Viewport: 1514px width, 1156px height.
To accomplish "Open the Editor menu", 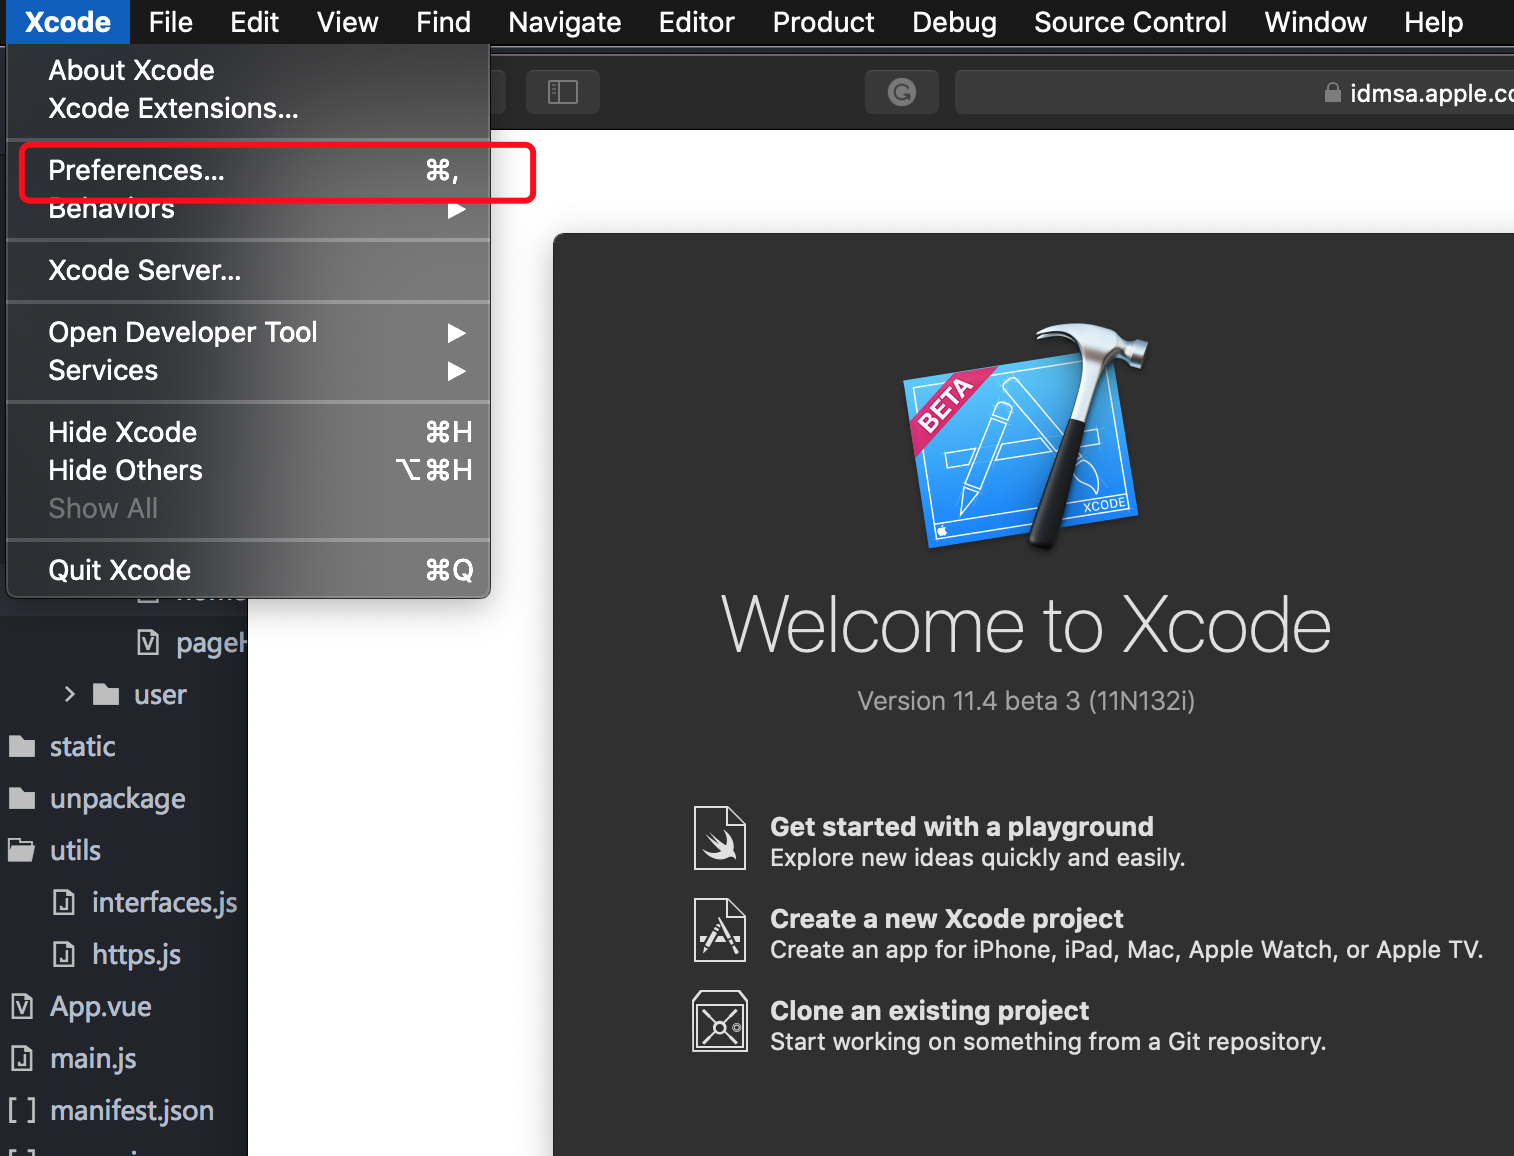I will [697, 22].
